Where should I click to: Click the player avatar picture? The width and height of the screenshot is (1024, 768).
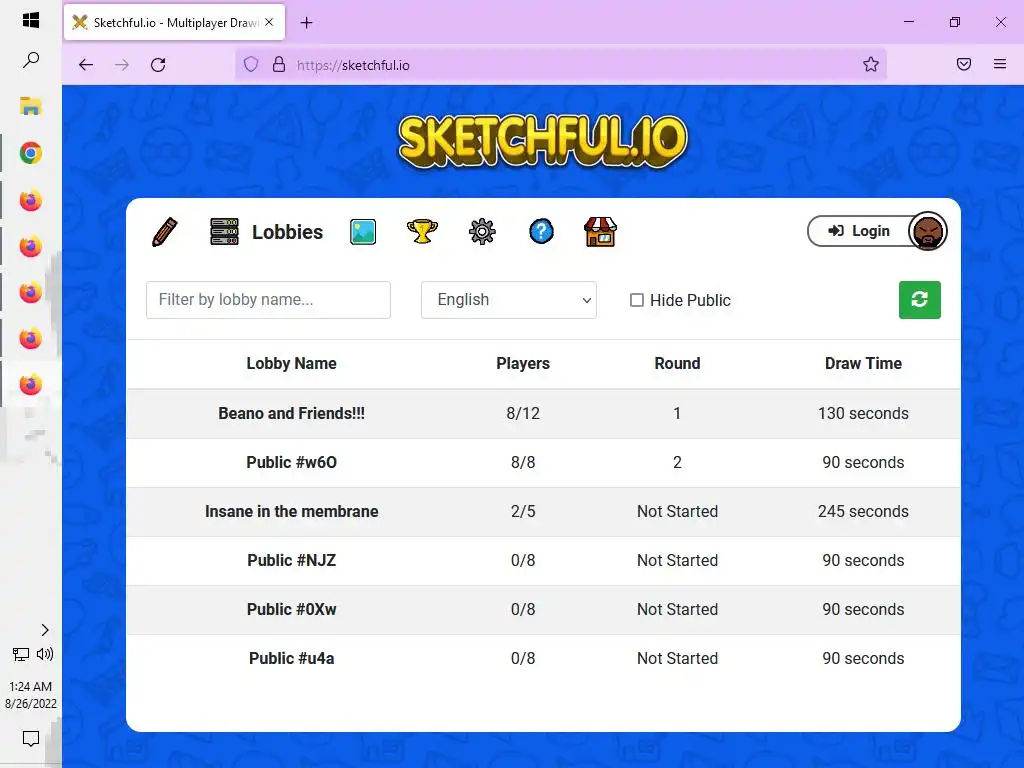(x=927, y=231)
